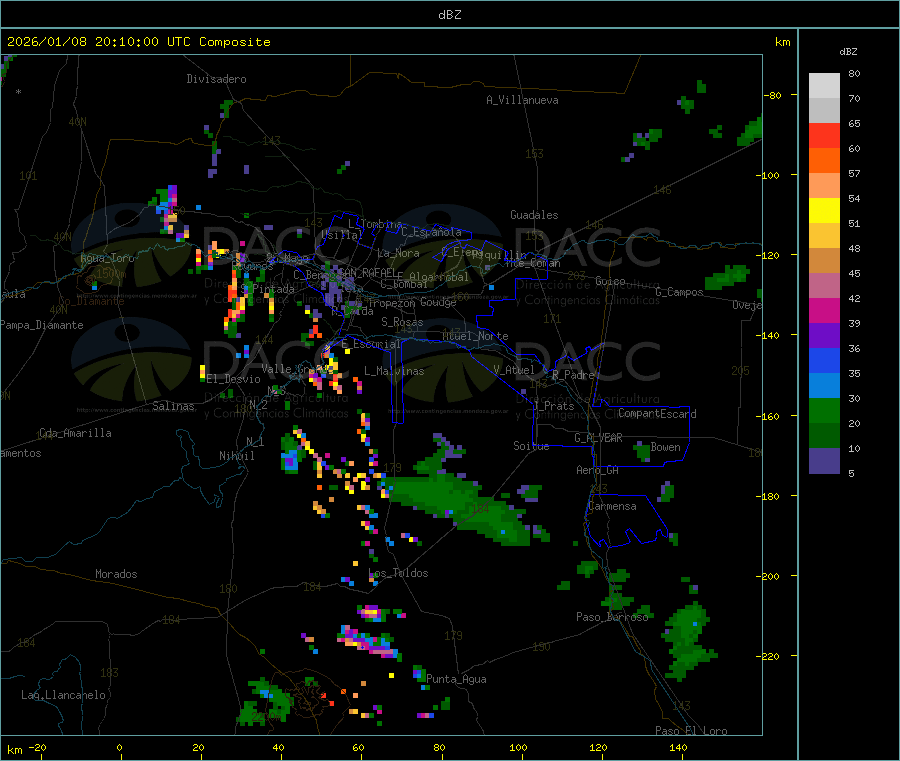Image resolution: width=900 pixels, height=761 pixels.
Task: Click the 42 dBZ magenta swatch
Action: click(x=824, y=310)
